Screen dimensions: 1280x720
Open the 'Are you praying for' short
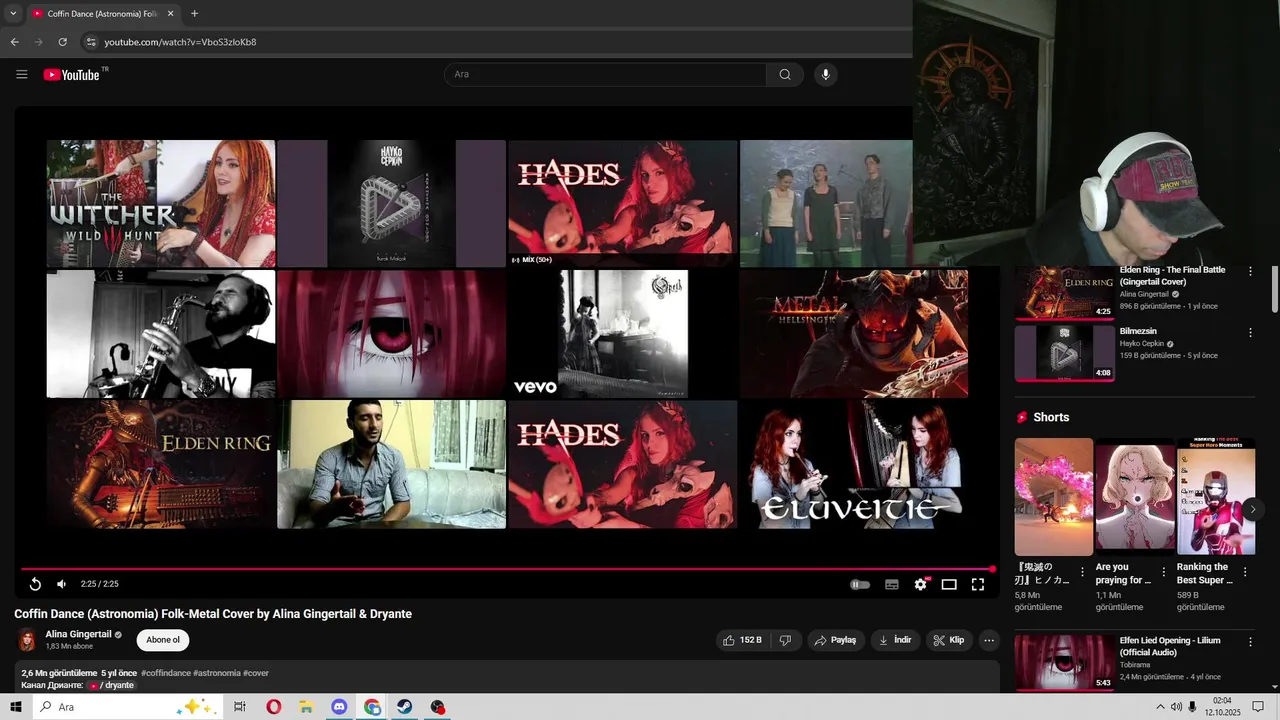coord(1135,497)
